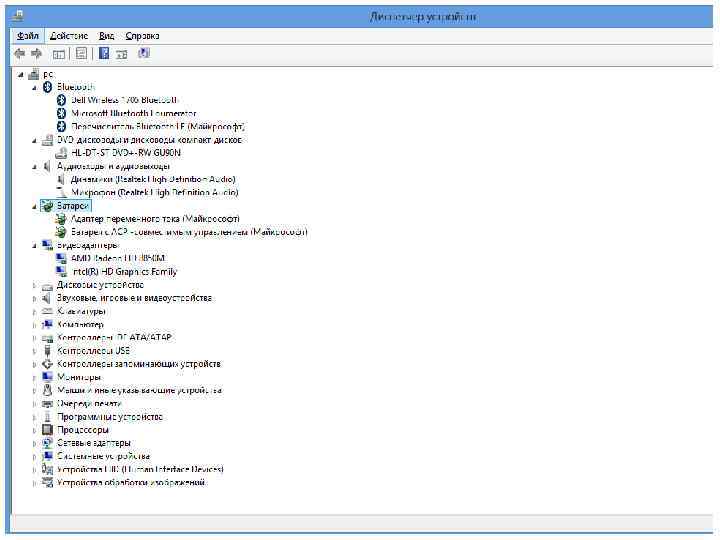
Task: Expand the Компьютер category
Action: click(x=34, y=325)
